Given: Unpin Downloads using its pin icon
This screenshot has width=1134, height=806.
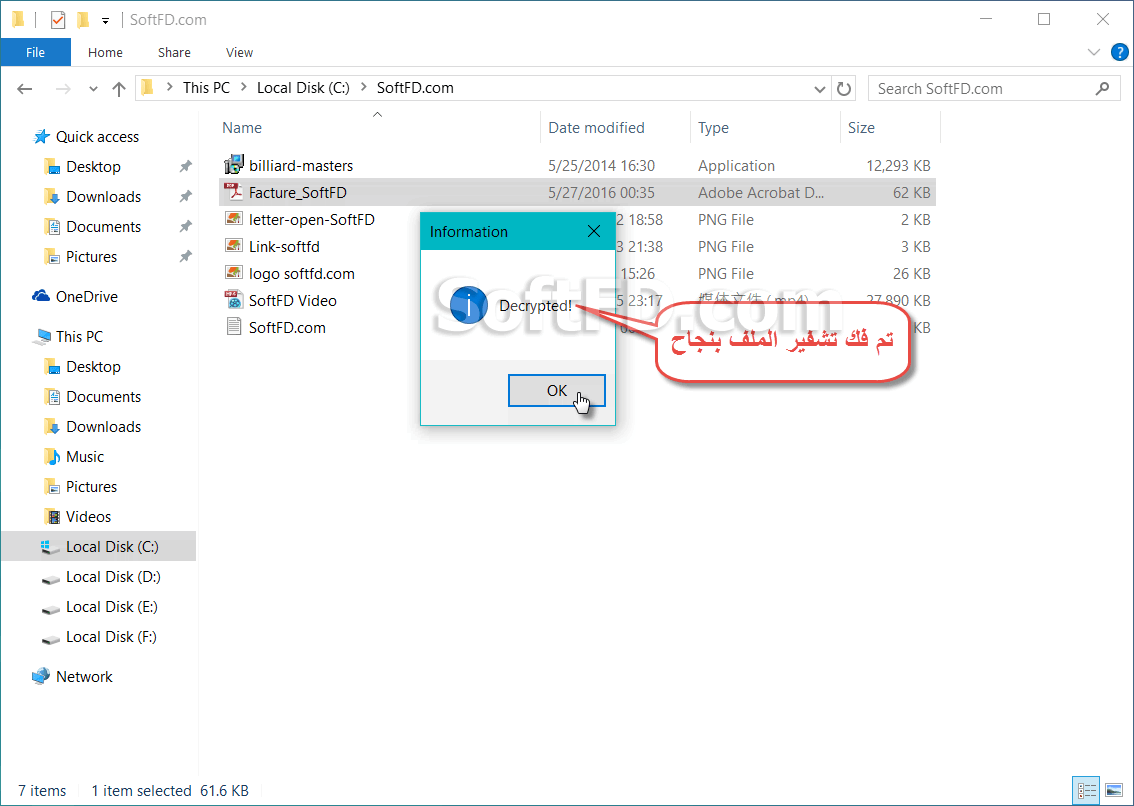Looking at the screenshot, I should [x=186, y=196].
